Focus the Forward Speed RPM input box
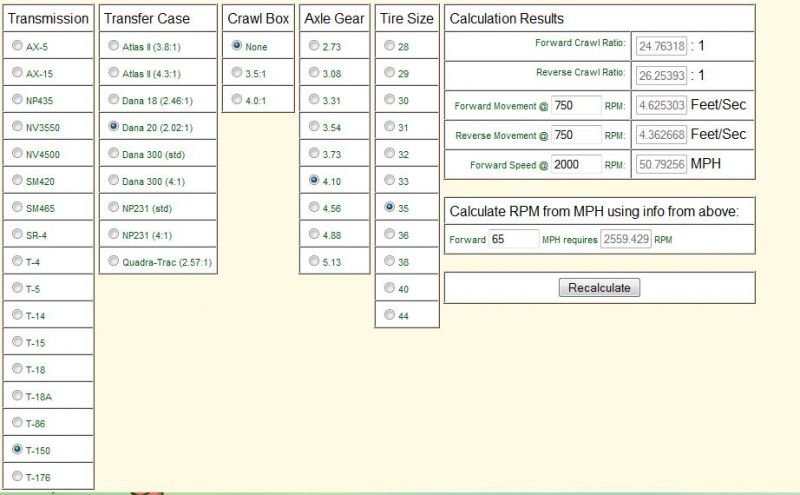This screenshot has height=495, width=800. [575, 164]
